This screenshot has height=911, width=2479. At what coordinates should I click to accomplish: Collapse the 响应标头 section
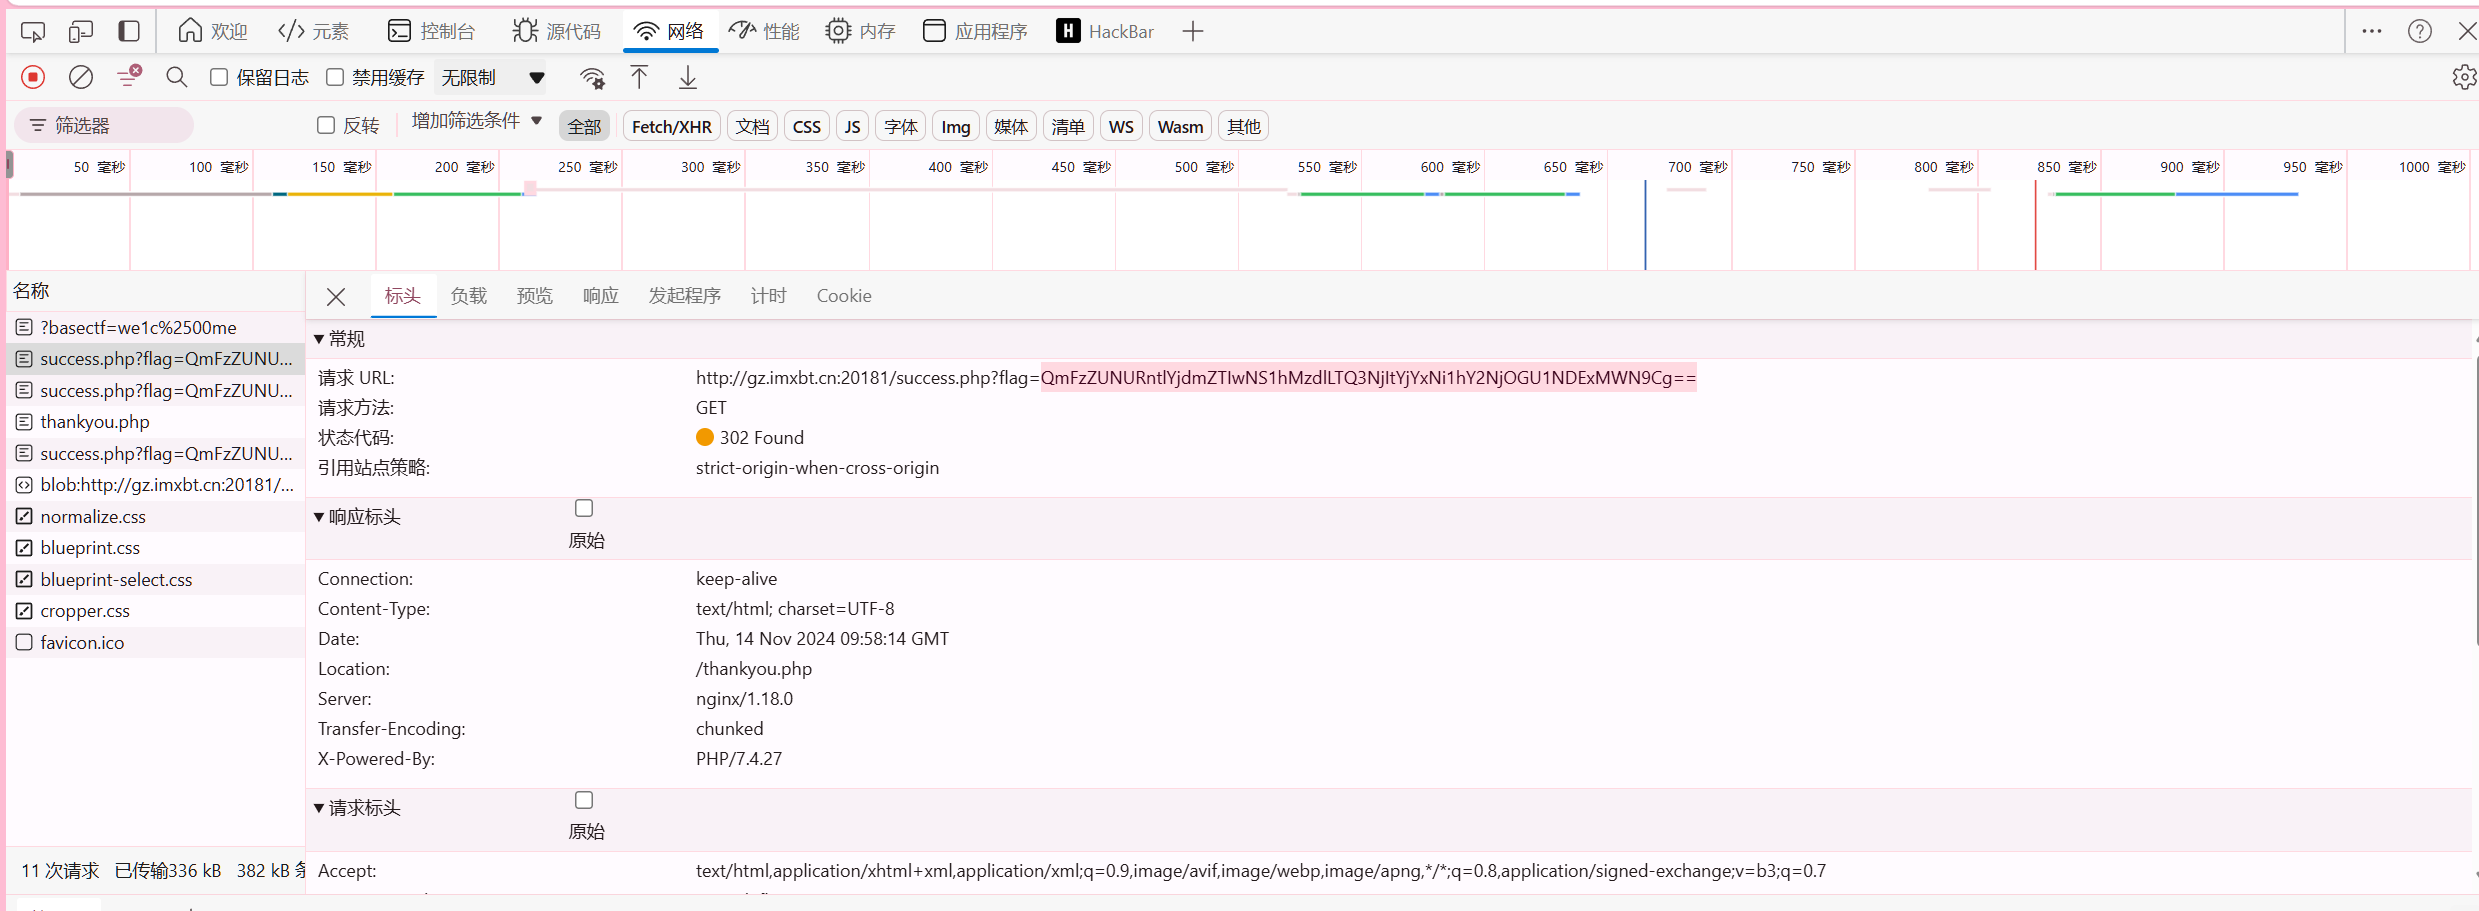click(319, 517)
